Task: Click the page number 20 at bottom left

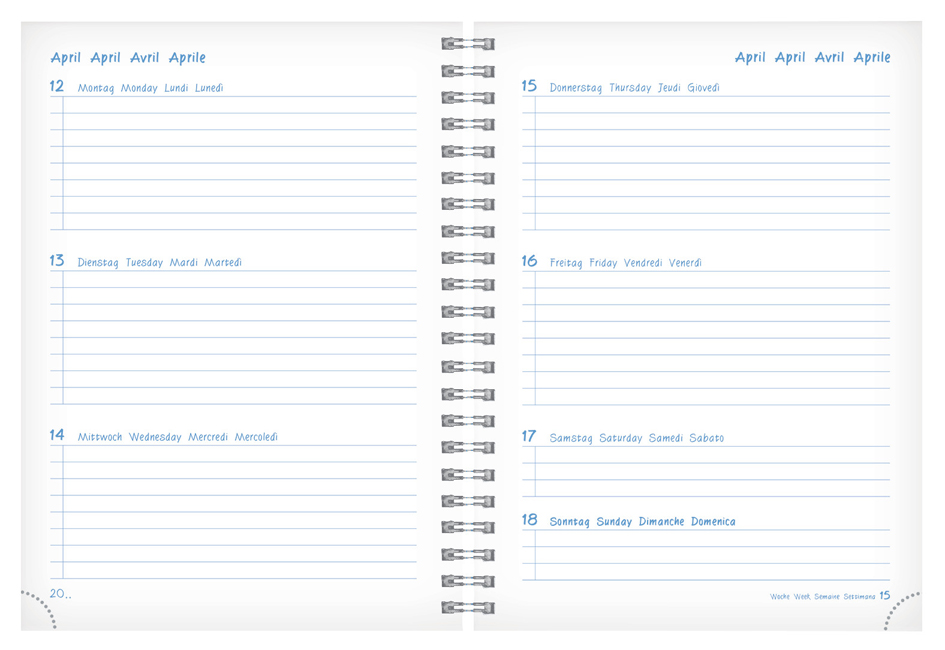Action: (60, 594)
